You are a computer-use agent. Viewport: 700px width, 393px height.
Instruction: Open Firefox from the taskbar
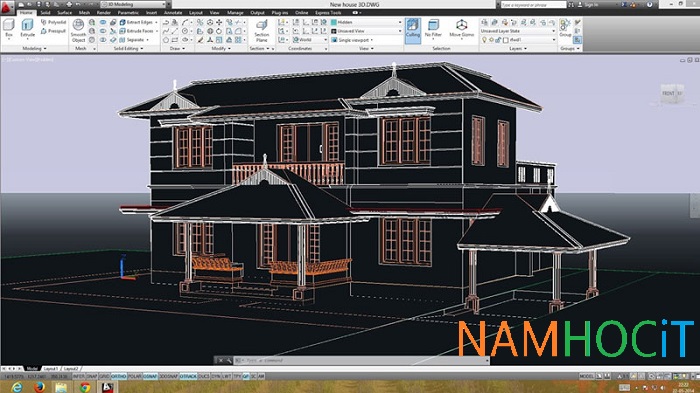point(39,387)
